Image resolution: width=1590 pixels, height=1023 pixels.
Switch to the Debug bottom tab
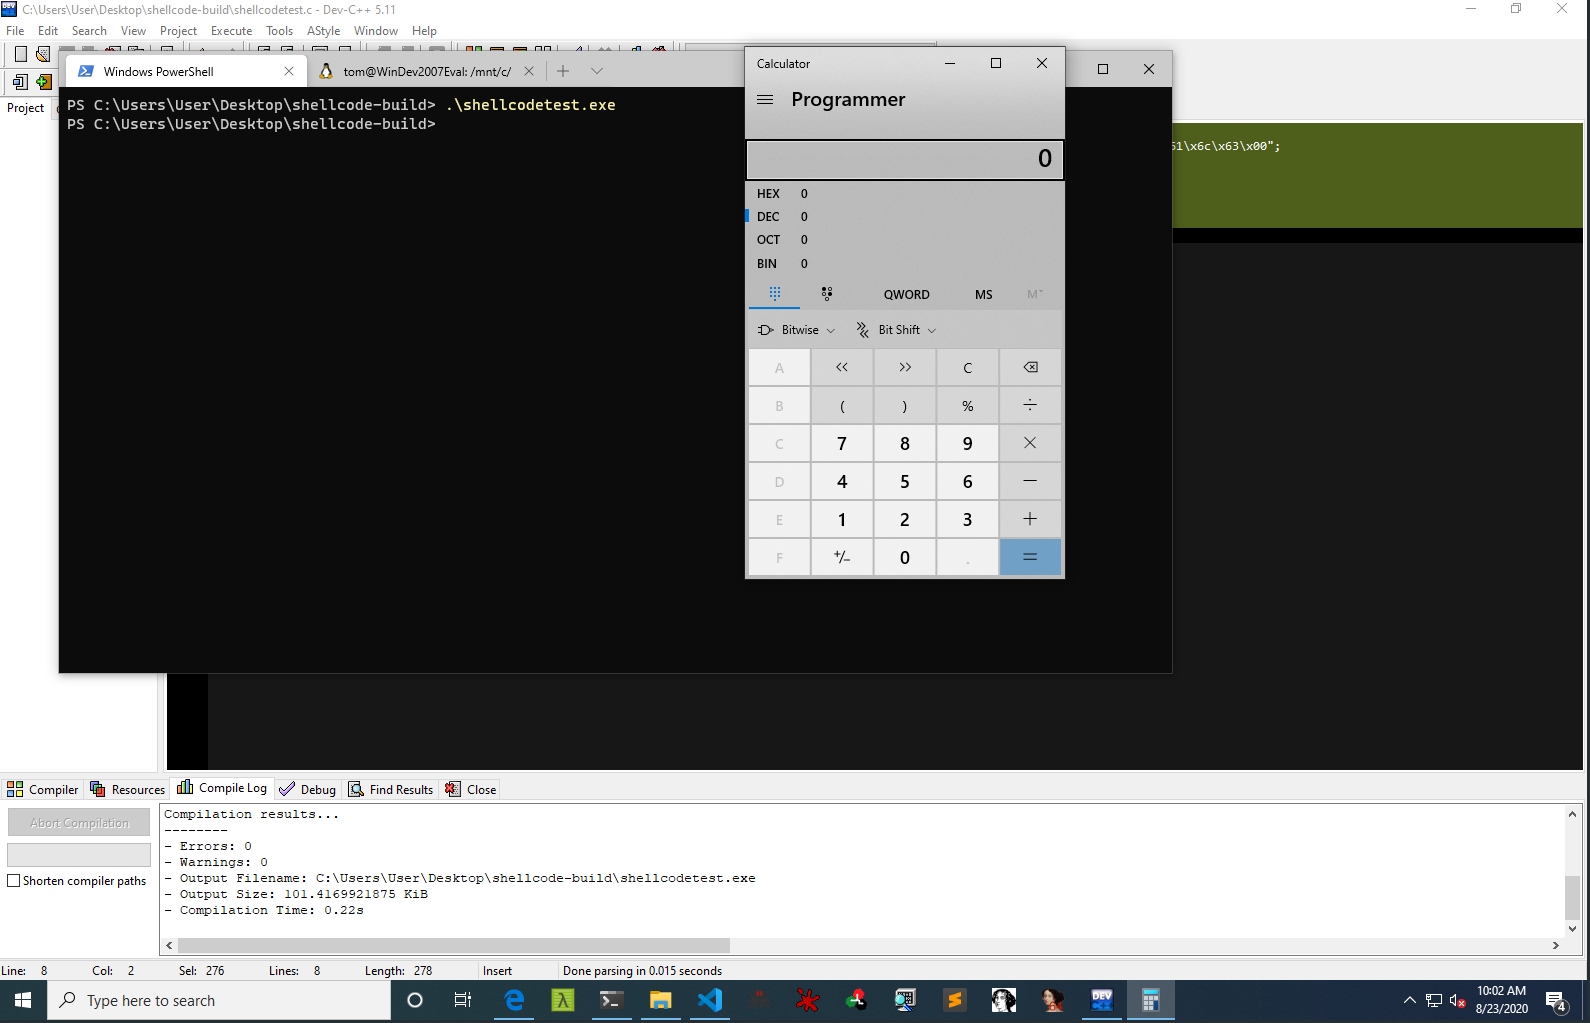coord(308,789)
